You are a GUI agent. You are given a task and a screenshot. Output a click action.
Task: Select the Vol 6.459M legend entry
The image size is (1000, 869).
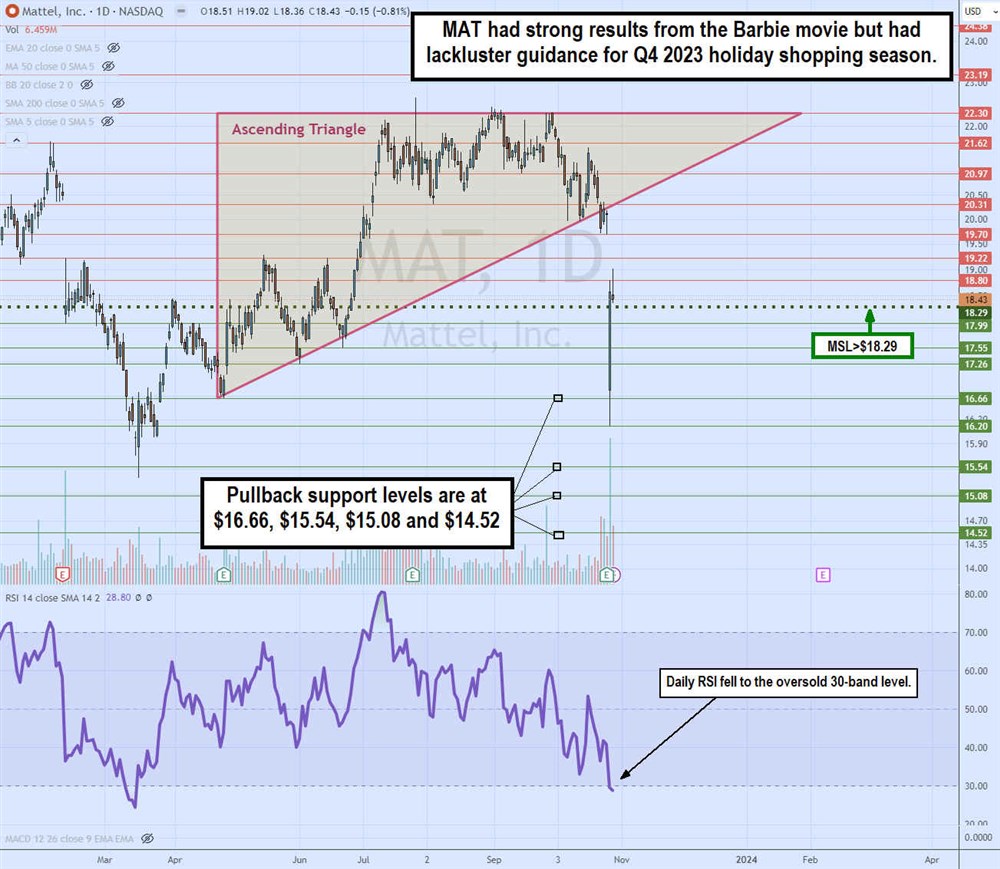tap(31, 30)
